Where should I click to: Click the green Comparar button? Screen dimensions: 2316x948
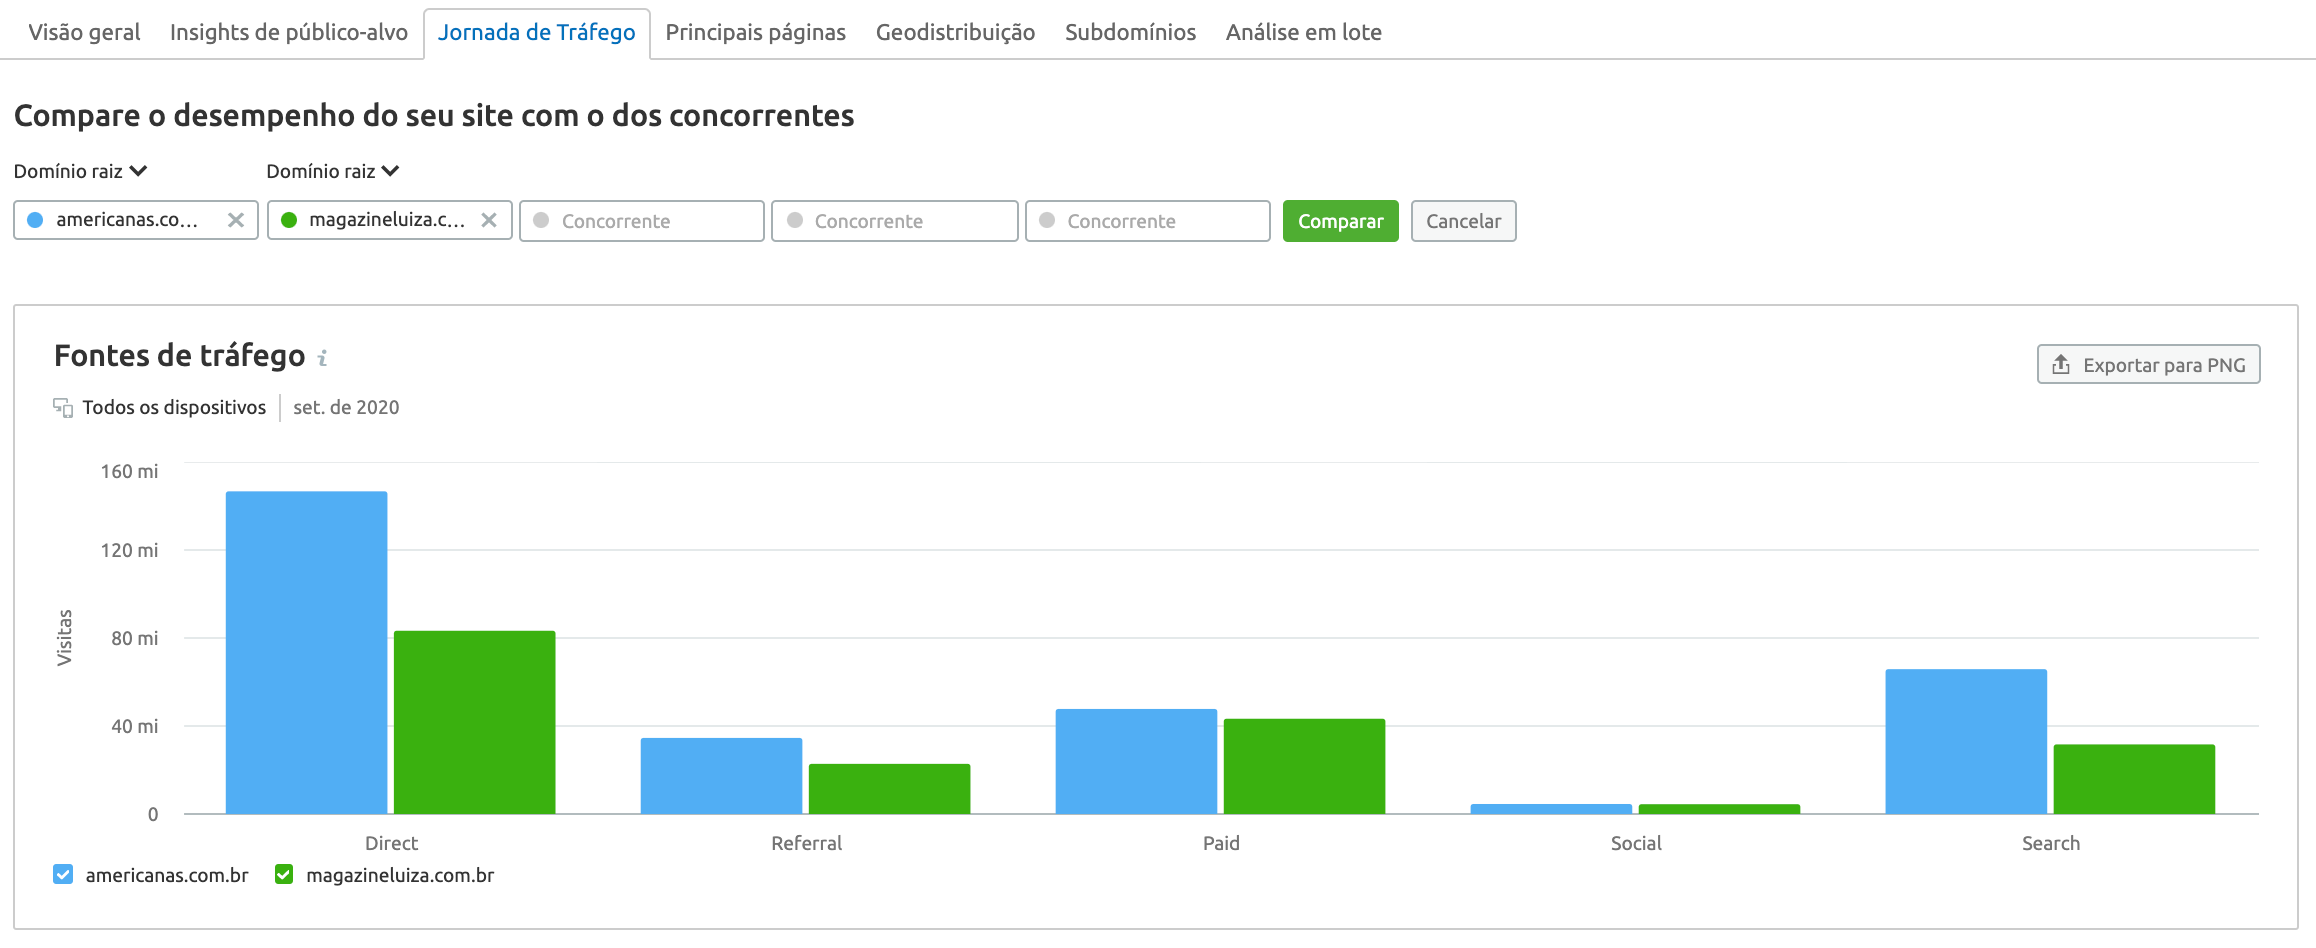click(1340, 221)
